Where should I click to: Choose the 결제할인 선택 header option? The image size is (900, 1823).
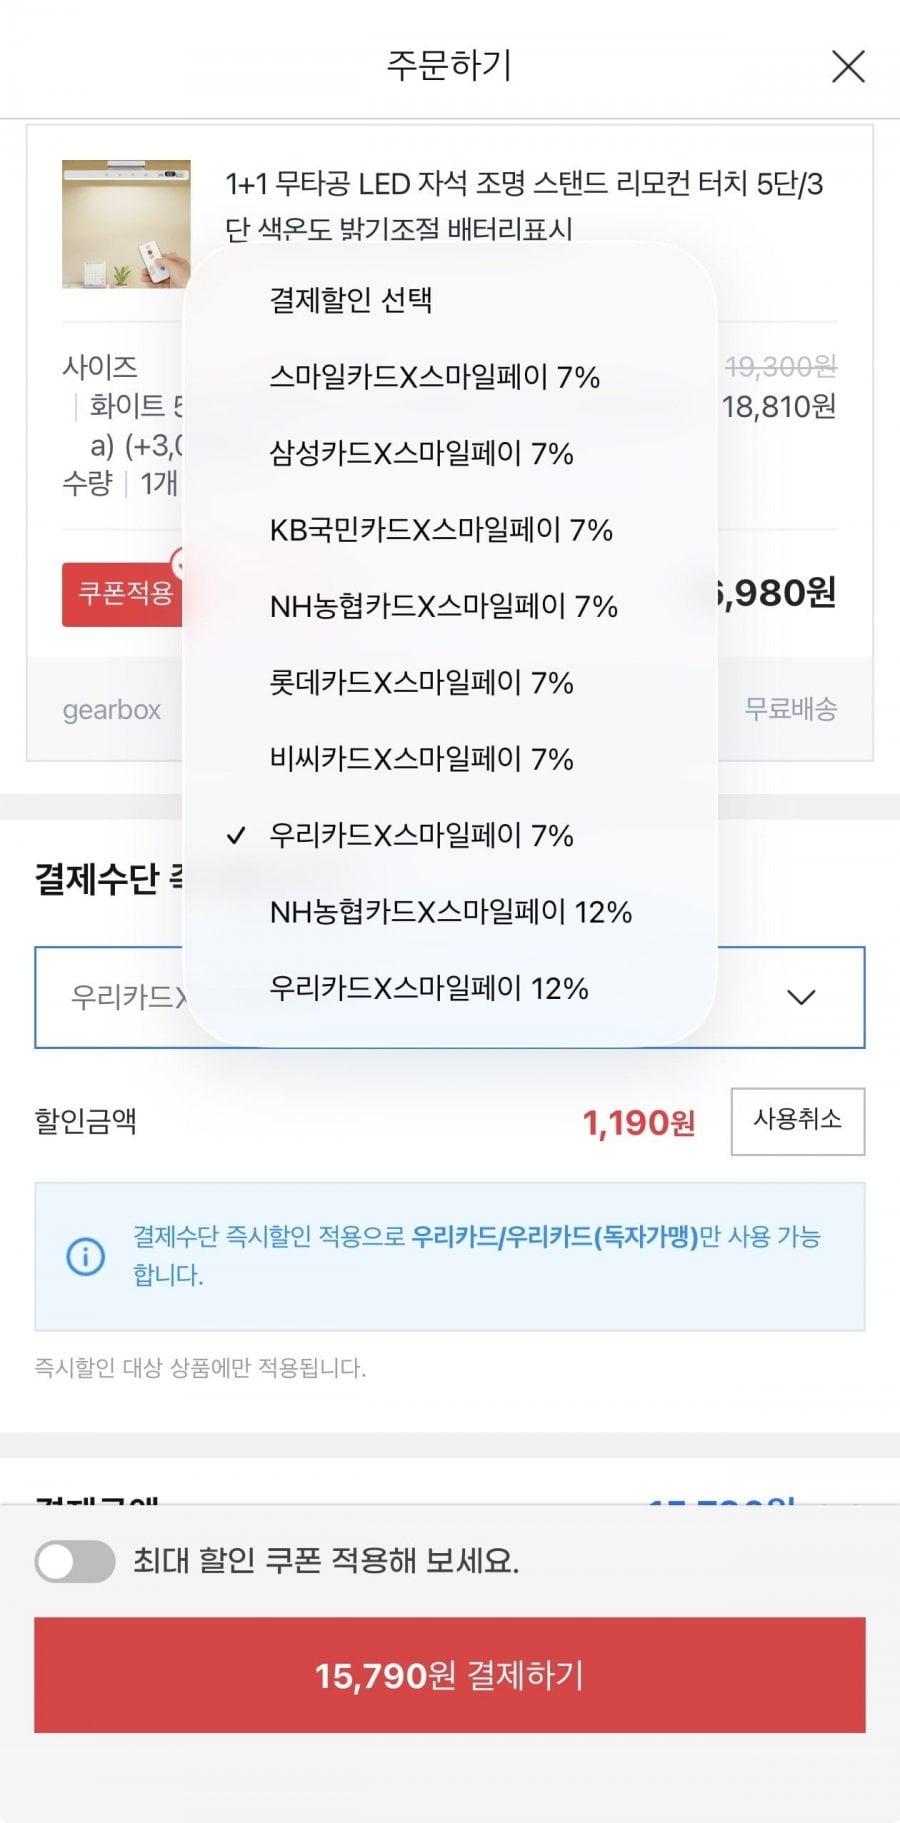[350, 300]
